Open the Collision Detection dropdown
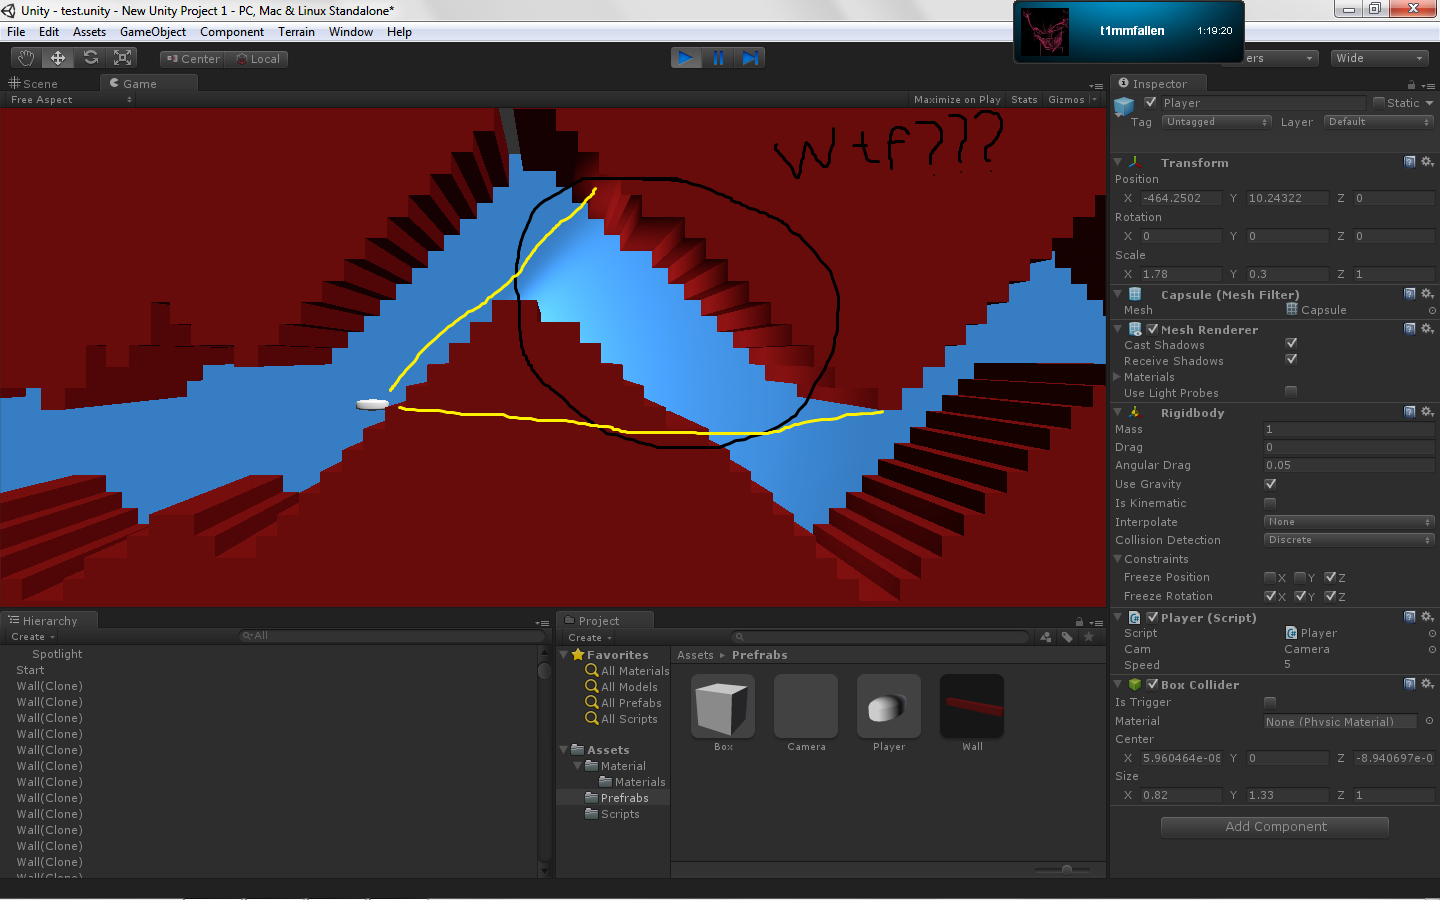This screenshot has width=1440, height=900. tap(1349, 540)
